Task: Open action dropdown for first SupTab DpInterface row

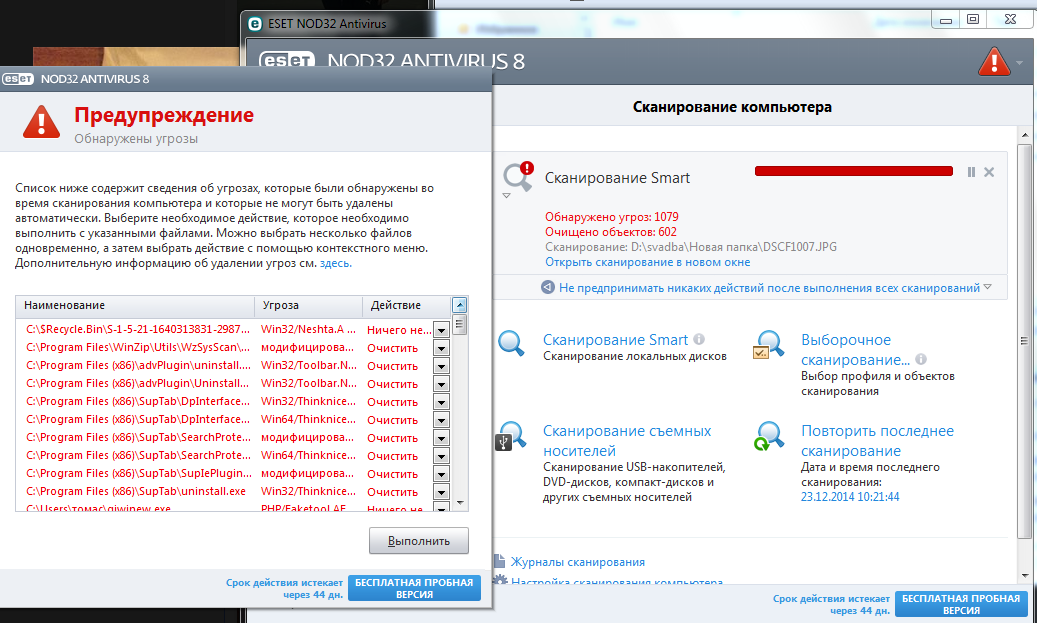Action: pos(441,401)
